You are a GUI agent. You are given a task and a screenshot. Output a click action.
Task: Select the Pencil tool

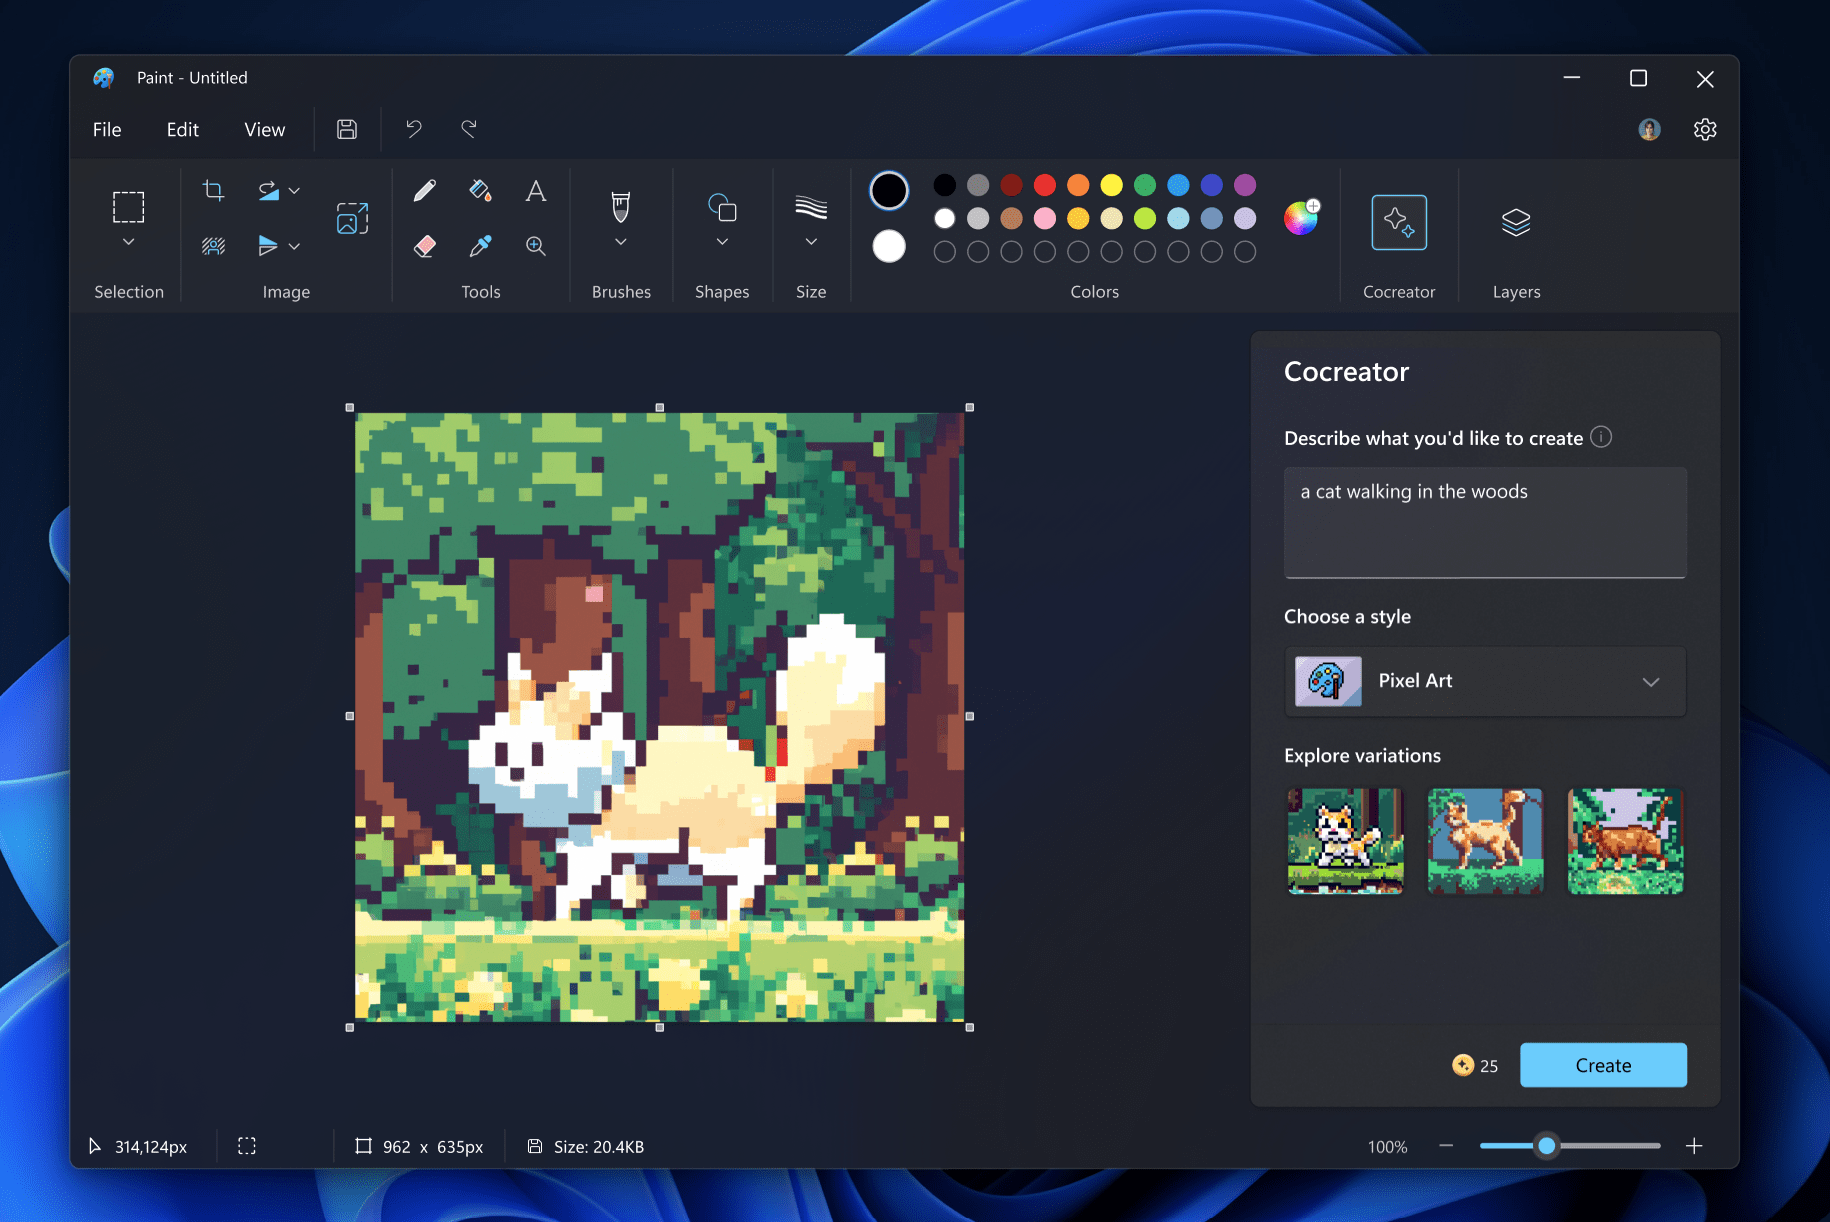coord(424,190)
